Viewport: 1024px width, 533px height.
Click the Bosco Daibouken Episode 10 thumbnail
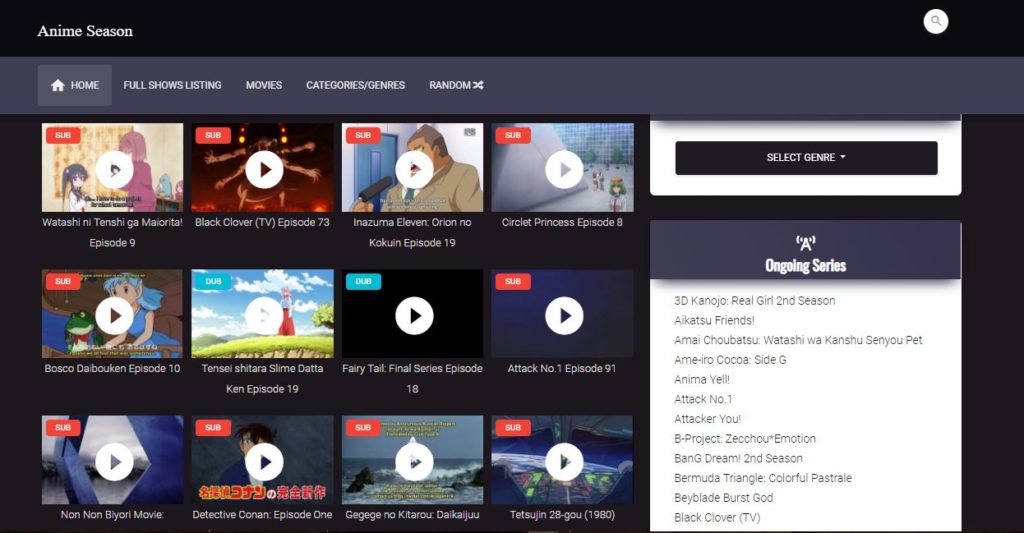[112, 315]
